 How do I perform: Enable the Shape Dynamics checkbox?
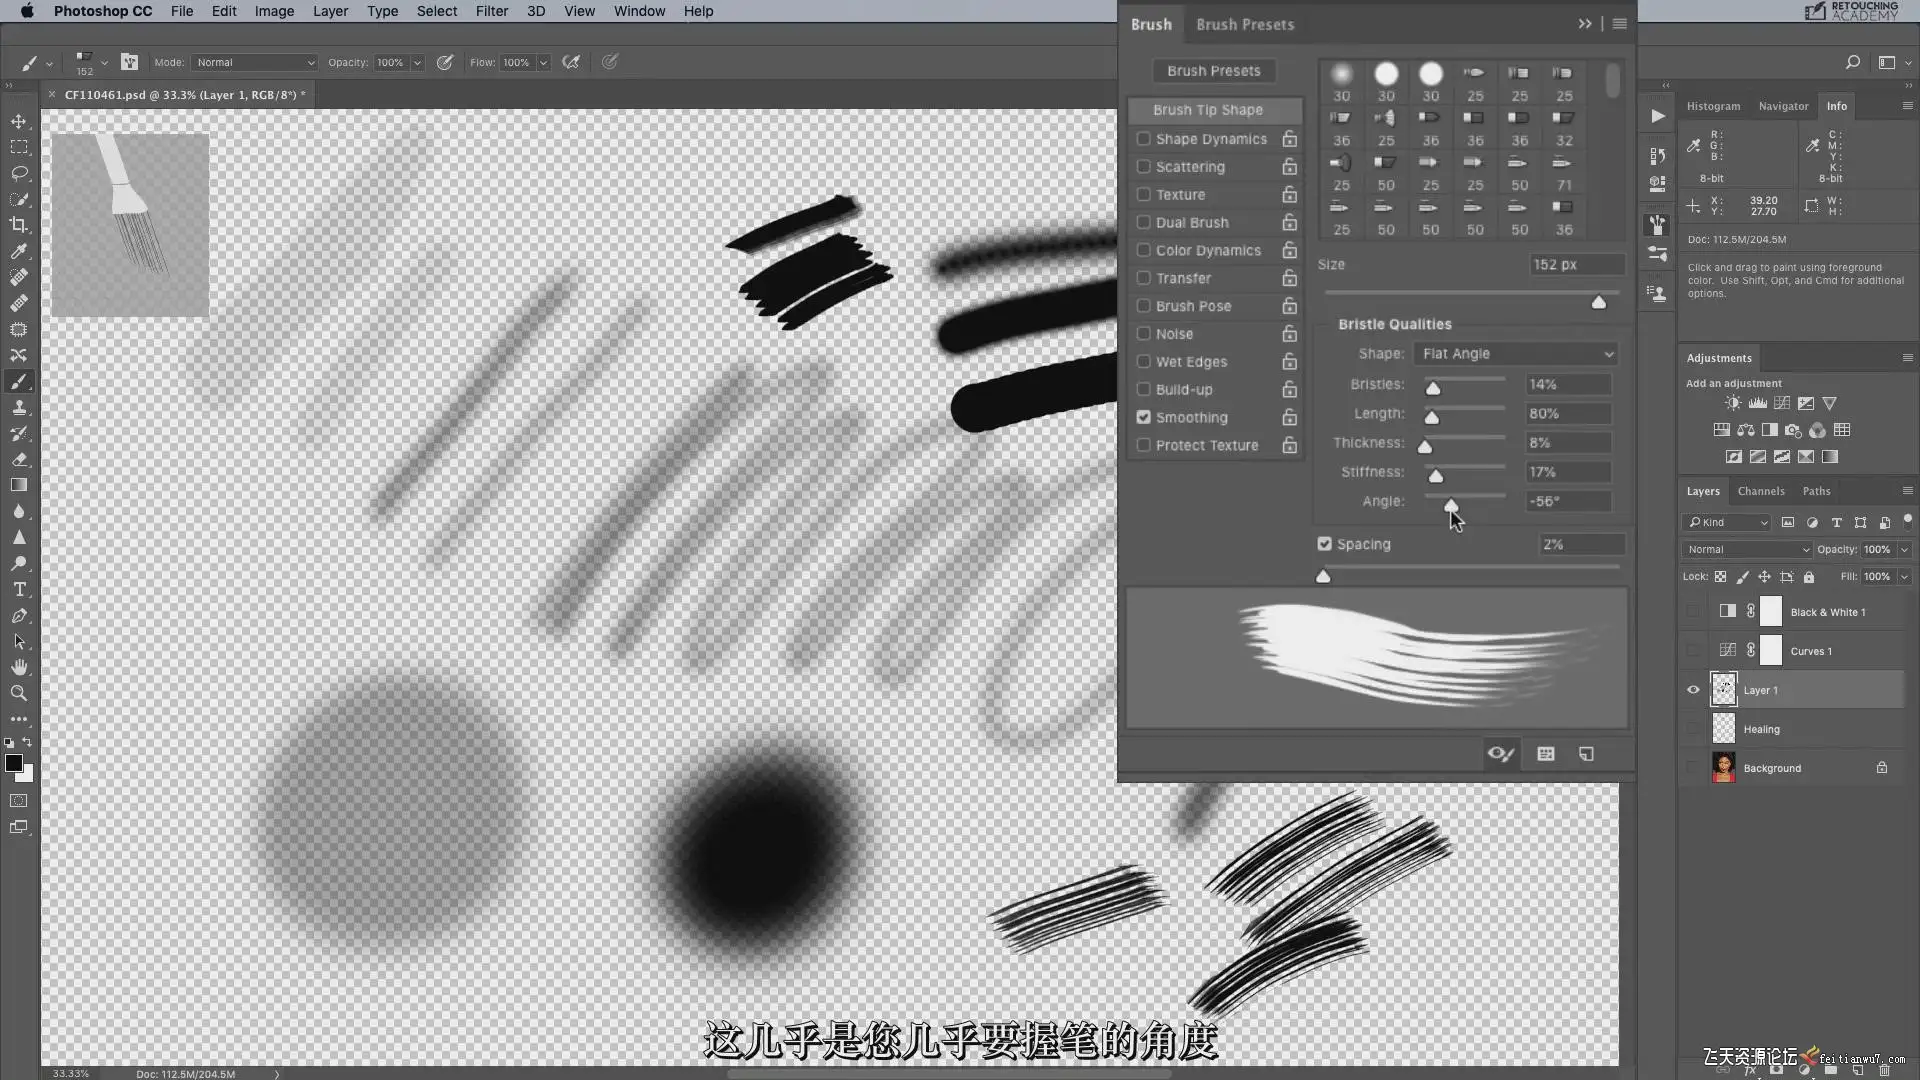[x=1143, y=139]
